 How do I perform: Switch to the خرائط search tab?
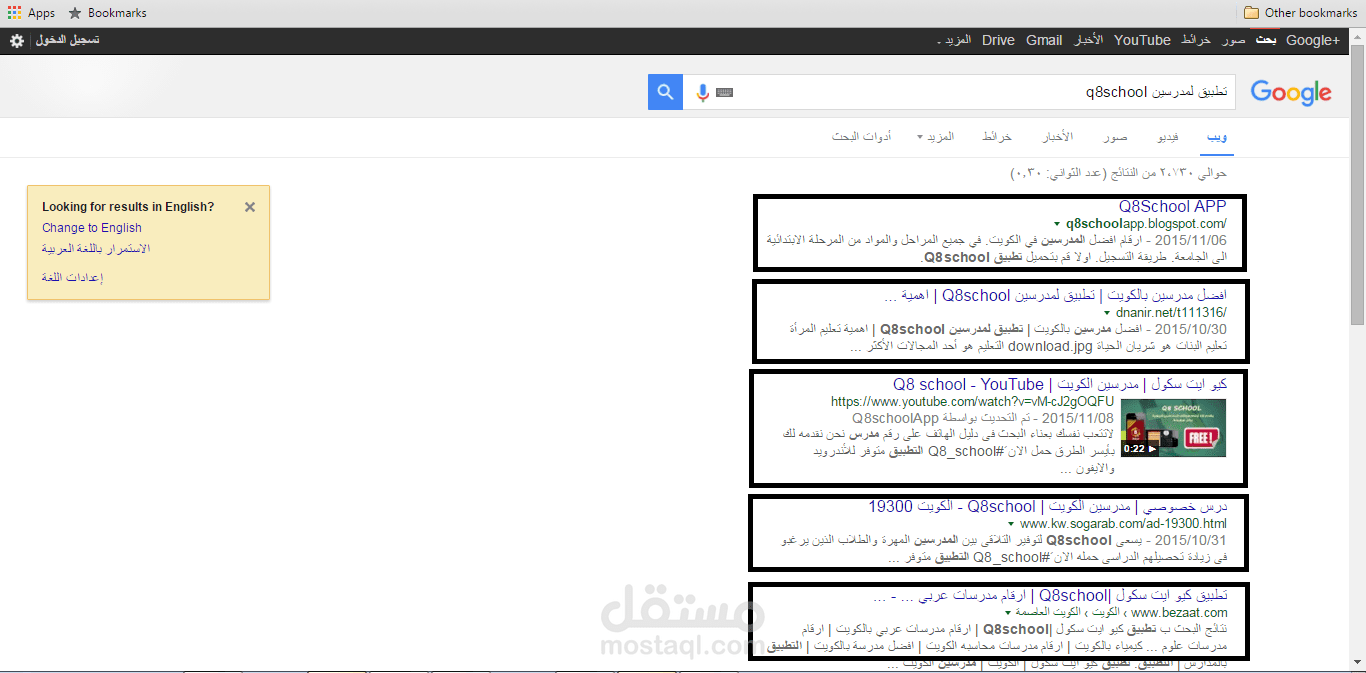pyautogui.click(x=997, y=136)
